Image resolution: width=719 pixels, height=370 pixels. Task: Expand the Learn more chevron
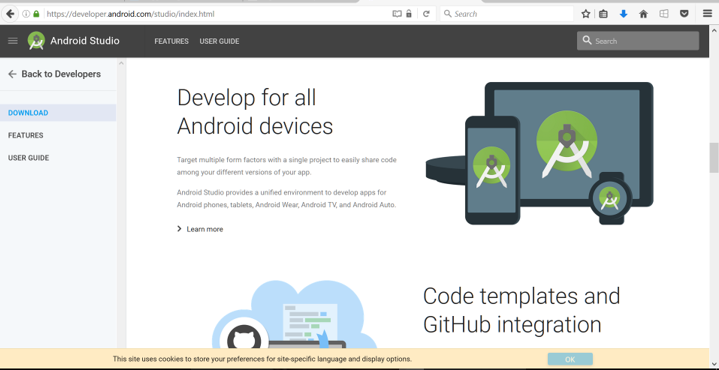[179, 229]
